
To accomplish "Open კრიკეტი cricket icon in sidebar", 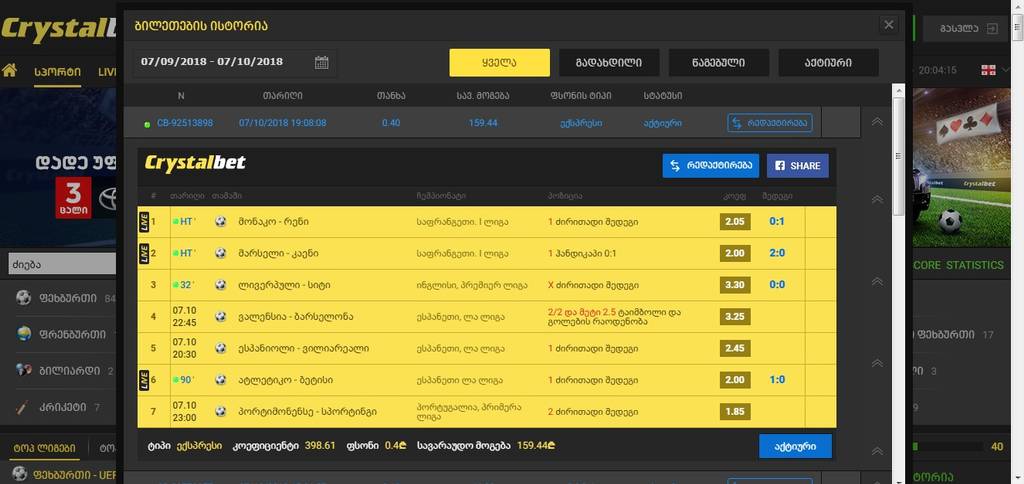I will (24, 407).
